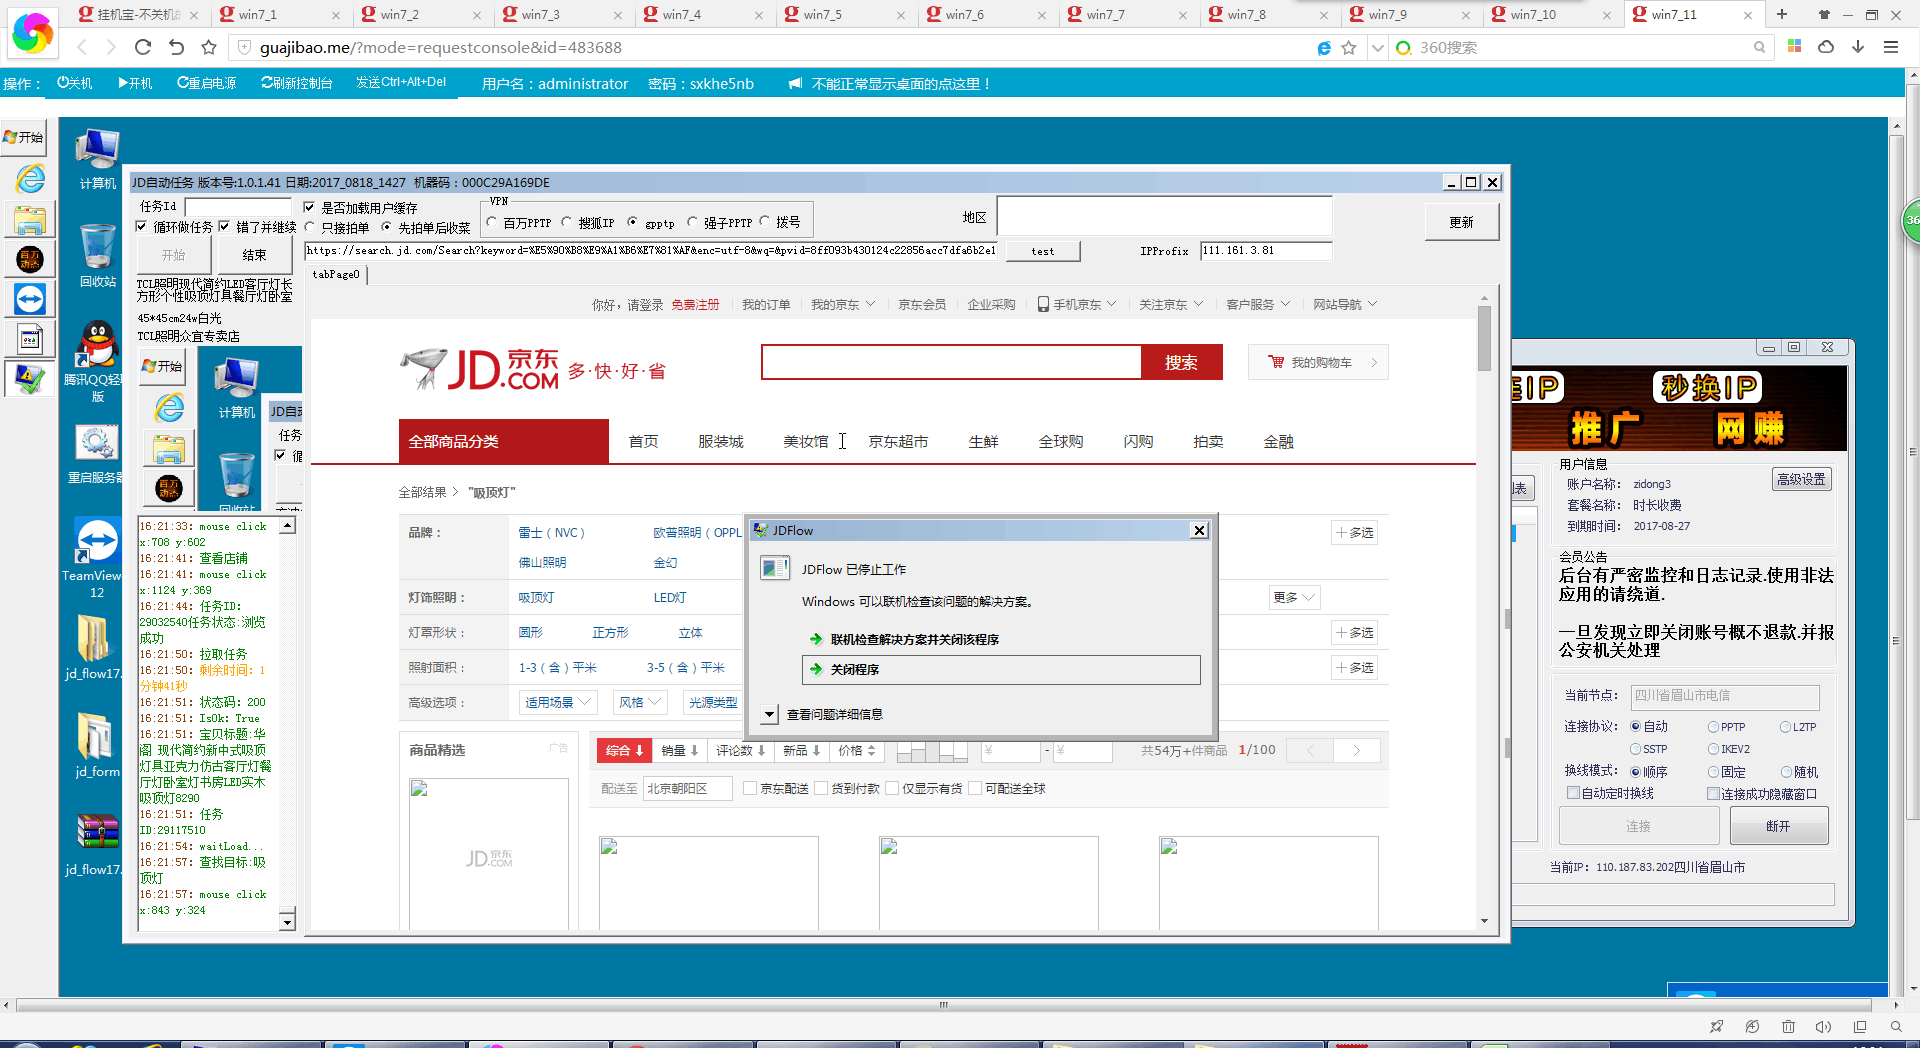
Task: Switch to TeamViewer in the remote taskbar
Action: 30,299
